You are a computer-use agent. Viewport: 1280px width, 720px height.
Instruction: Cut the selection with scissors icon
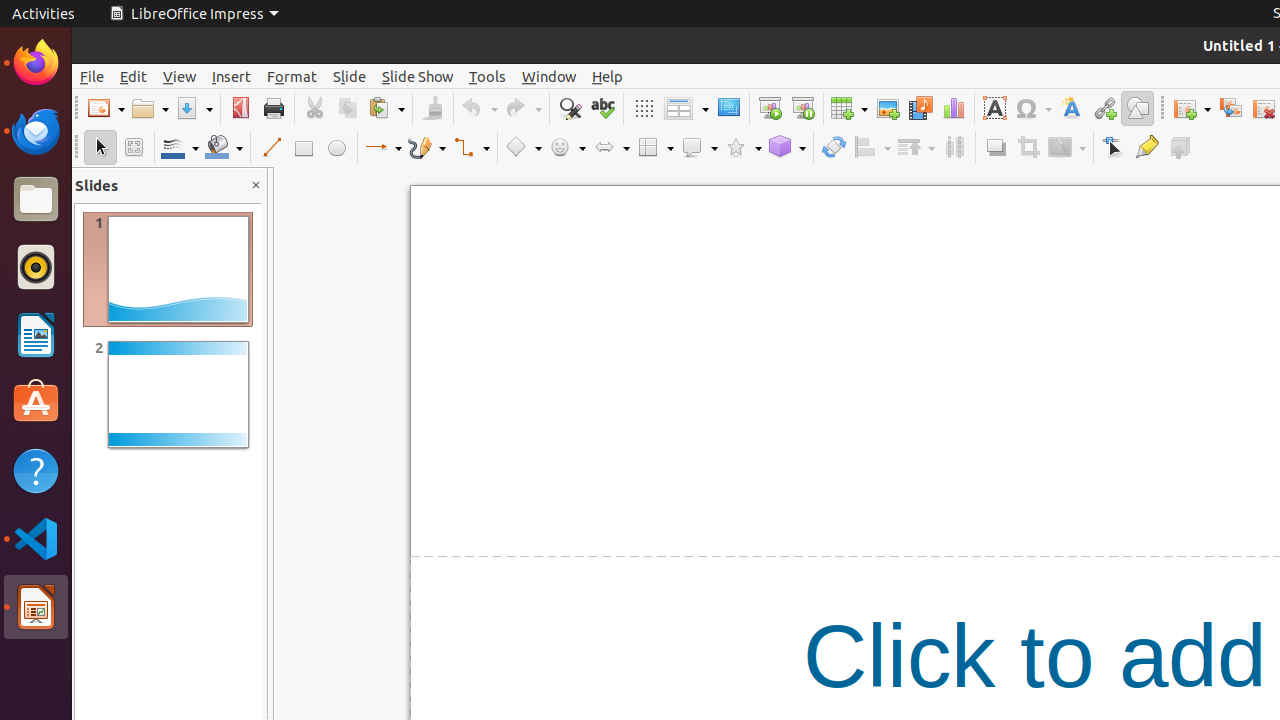pos(315,108)
